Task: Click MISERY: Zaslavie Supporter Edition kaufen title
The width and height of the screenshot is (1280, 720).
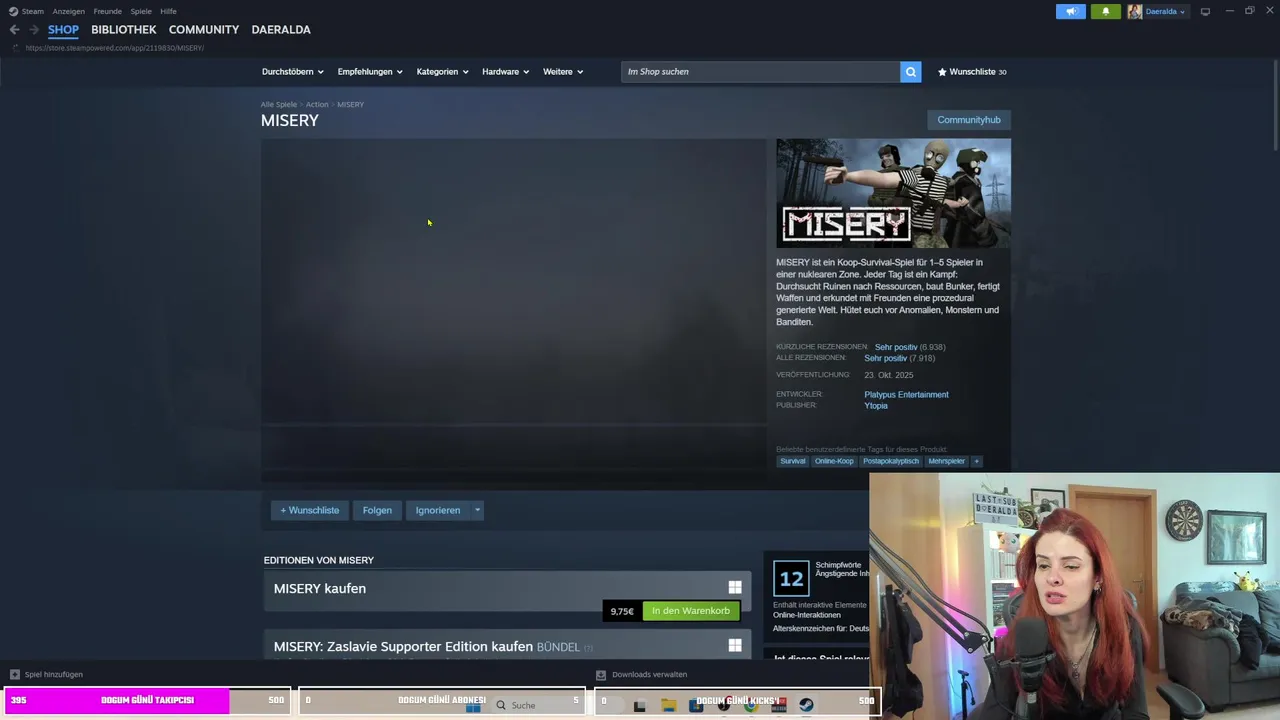Action: click(x=403, y=646)
